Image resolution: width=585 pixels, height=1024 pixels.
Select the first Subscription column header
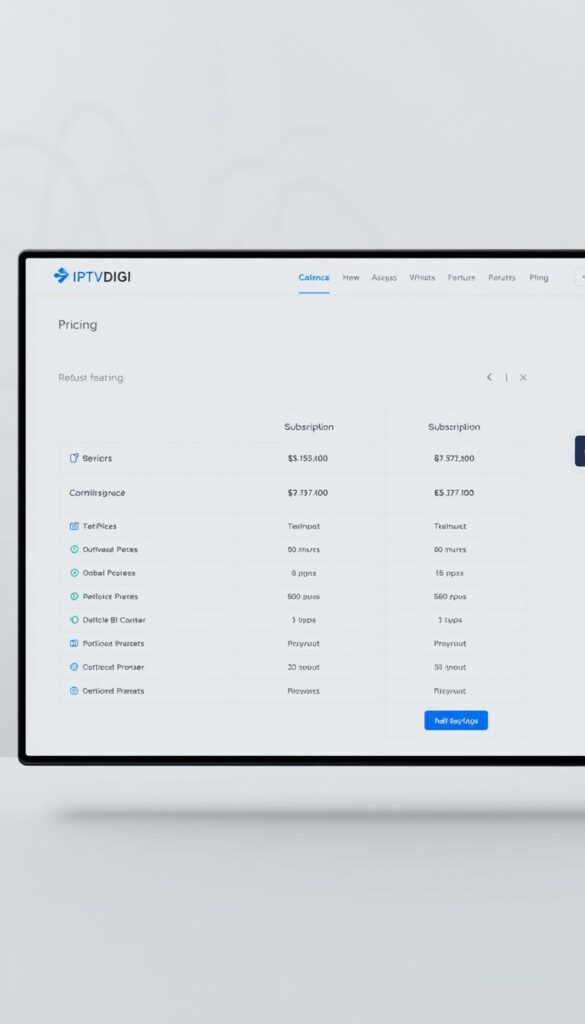click(x=309, y=426)
